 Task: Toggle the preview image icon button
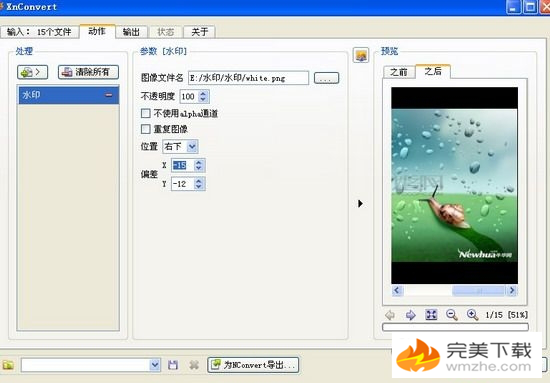(x=361, y=55)
